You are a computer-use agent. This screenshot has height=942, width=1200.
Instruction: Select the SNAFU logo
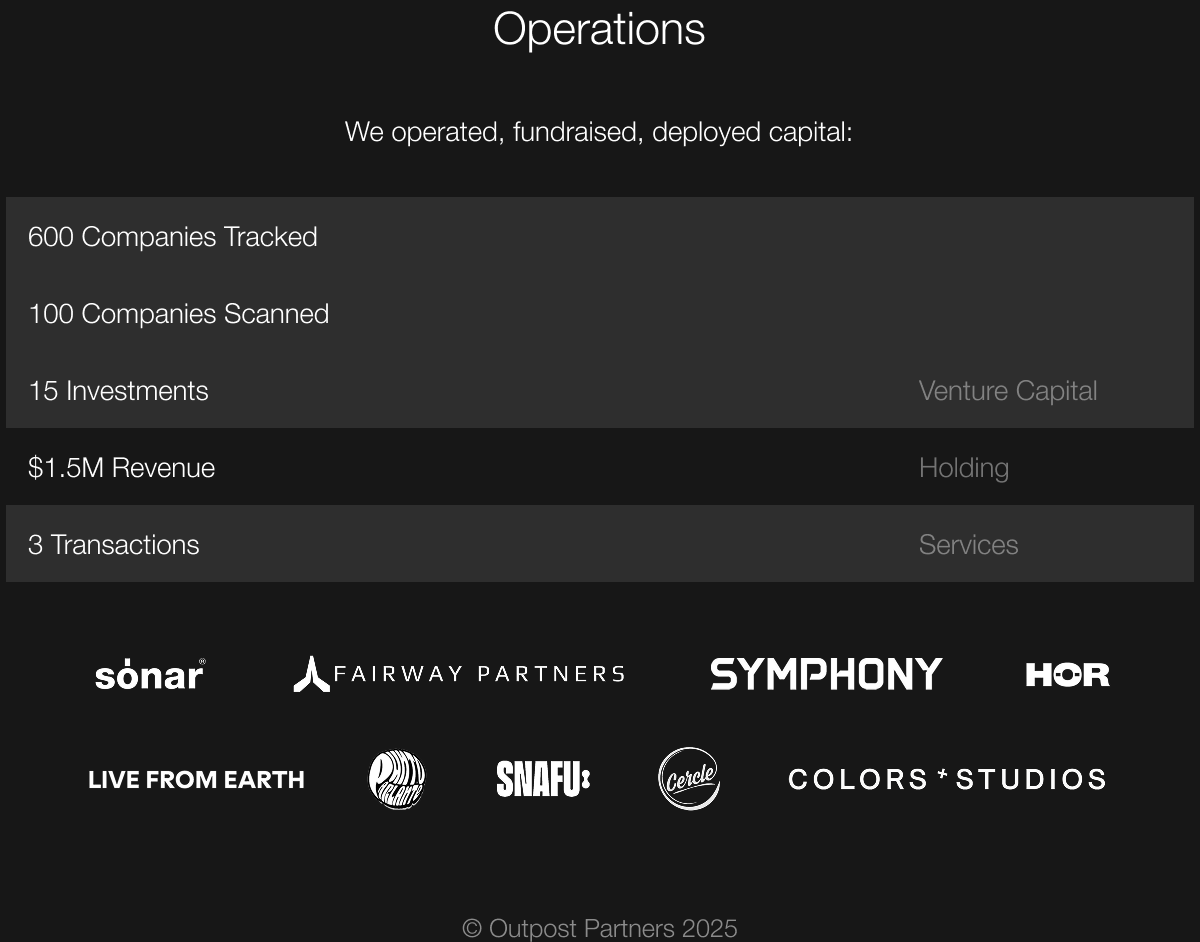[x=543, y=780]
